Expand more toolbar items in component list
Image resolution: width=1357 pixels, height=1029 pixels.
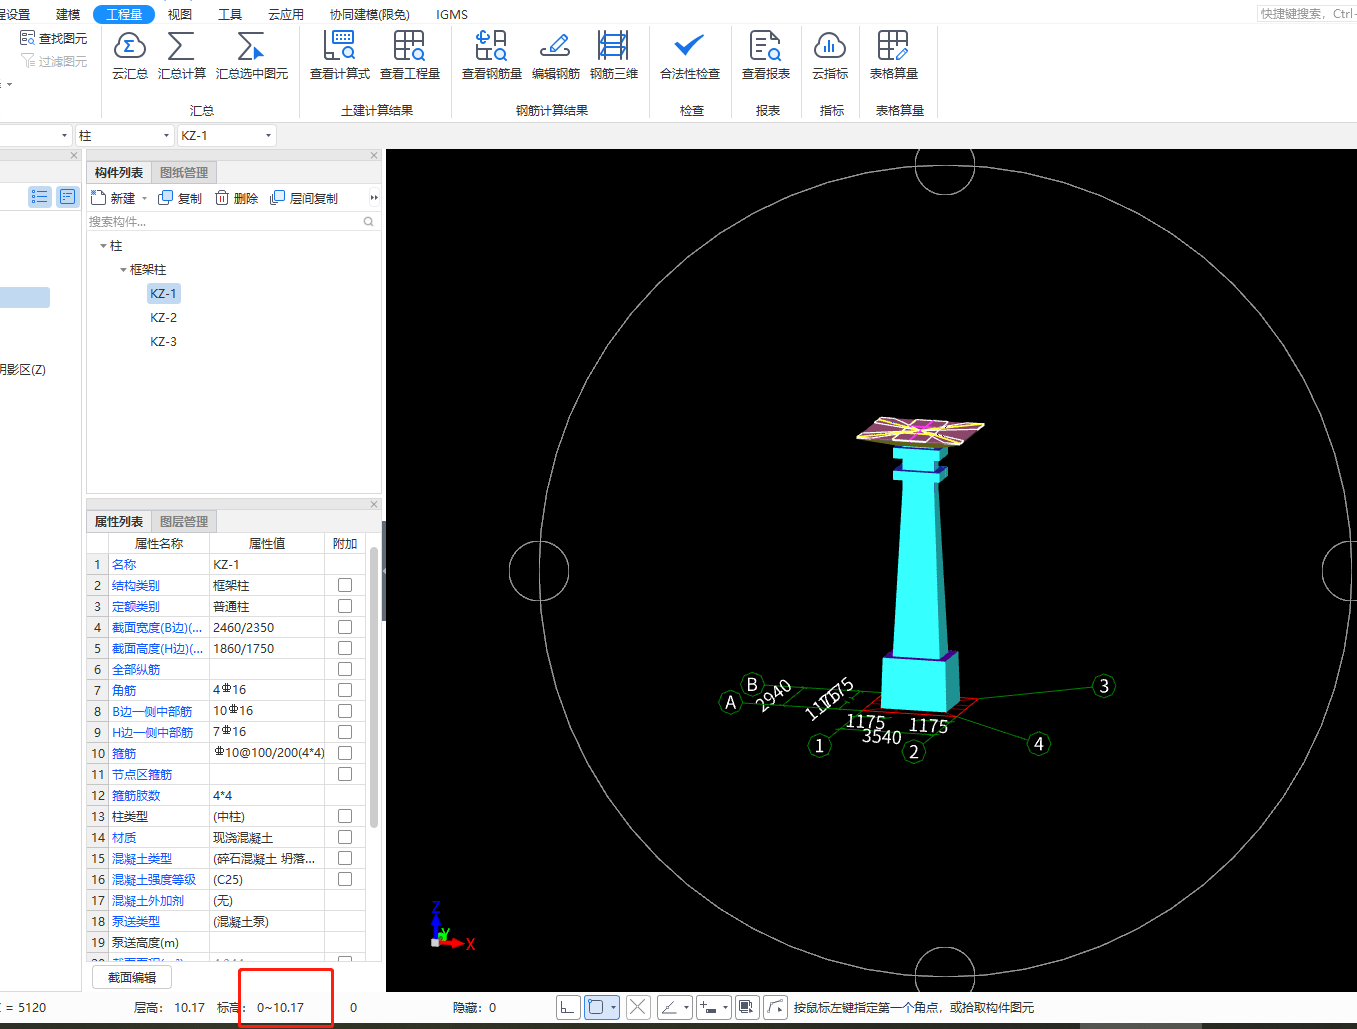pyautogui.click(x=374, y=198)
